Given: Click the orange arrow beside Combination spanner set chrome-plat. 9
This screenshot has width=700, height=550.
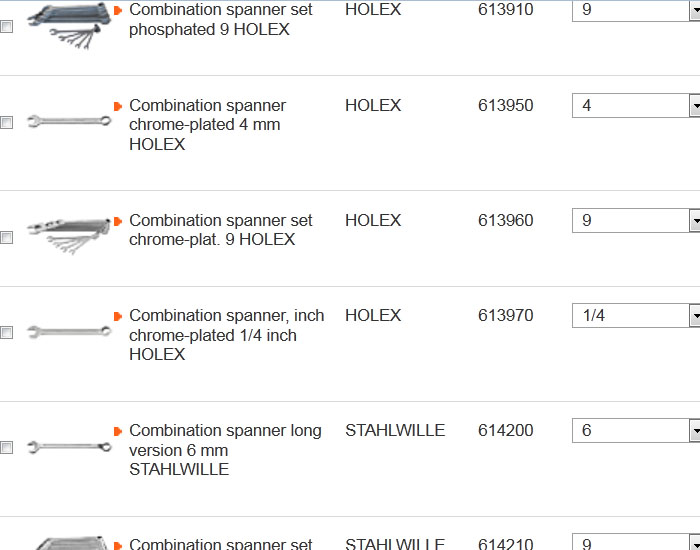Looking at the screenshot, I should tap(118, 220).
